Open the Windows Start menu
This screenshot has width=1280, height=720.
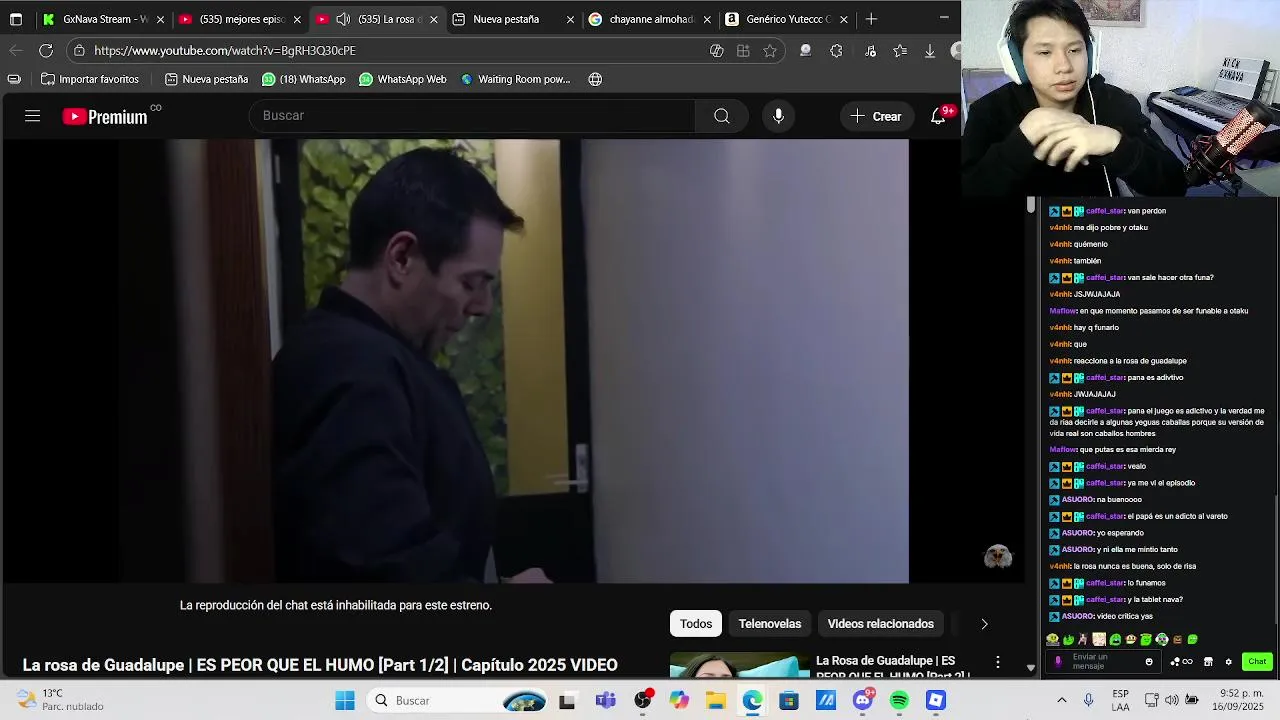click(345, 701)
